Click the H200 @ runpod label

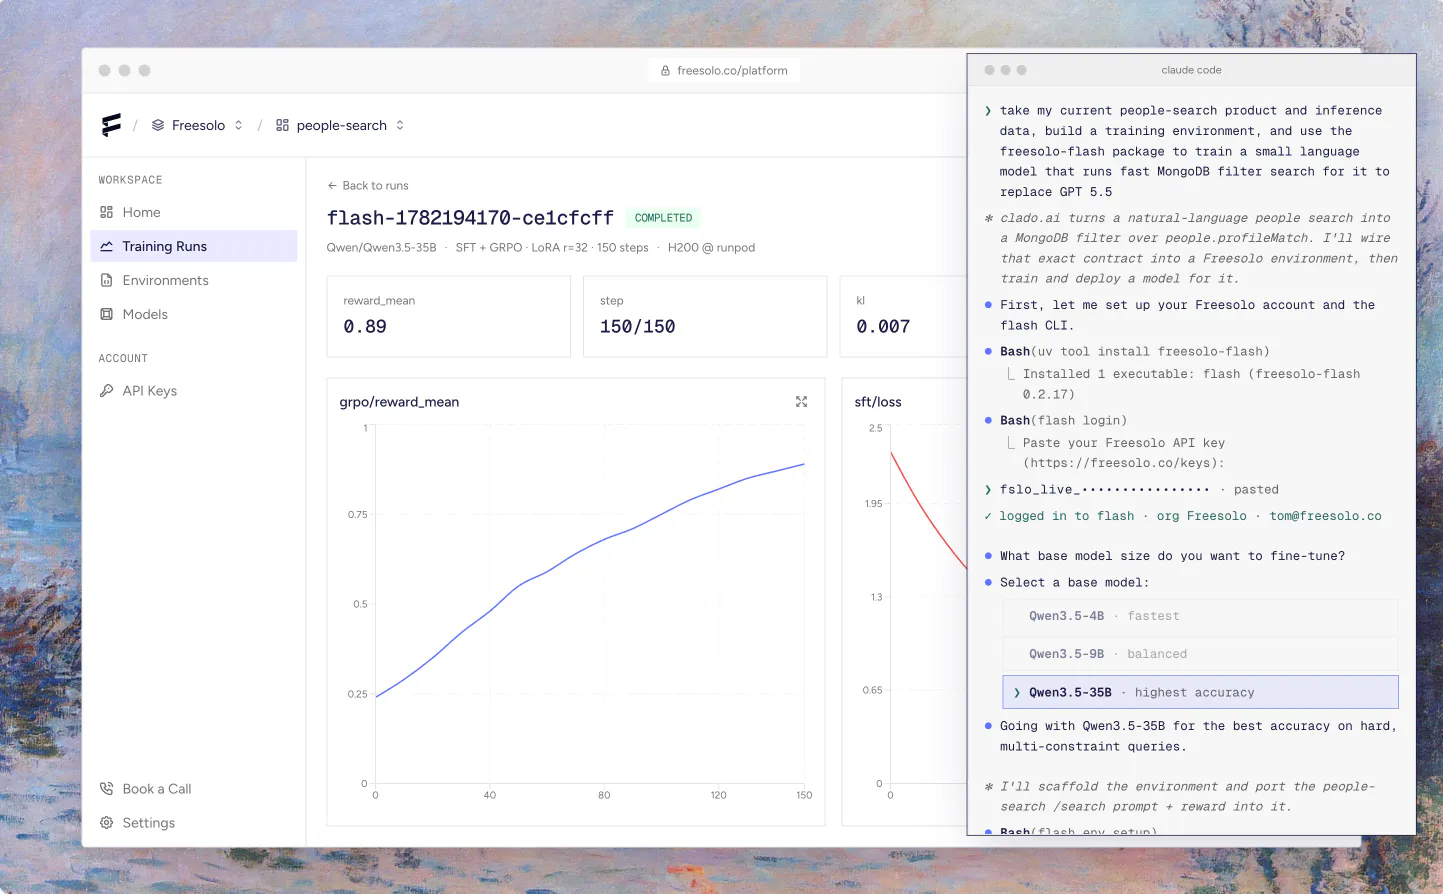tap(711, 248)
